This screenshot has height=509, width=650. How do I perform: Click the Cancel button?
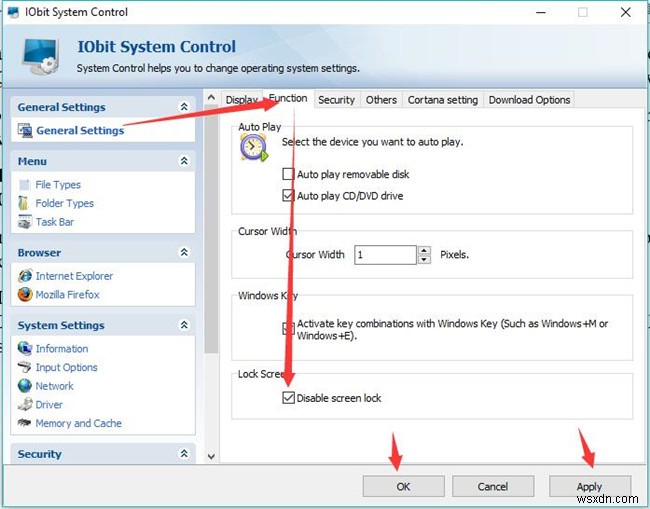tap(492, 486)
